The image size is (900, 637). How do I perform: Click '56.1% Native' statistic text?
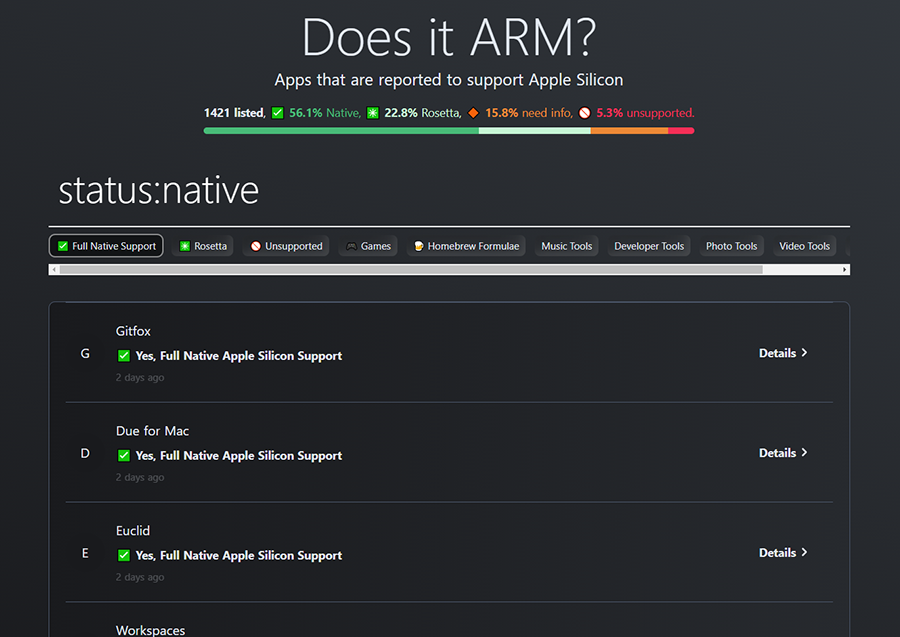325,113
